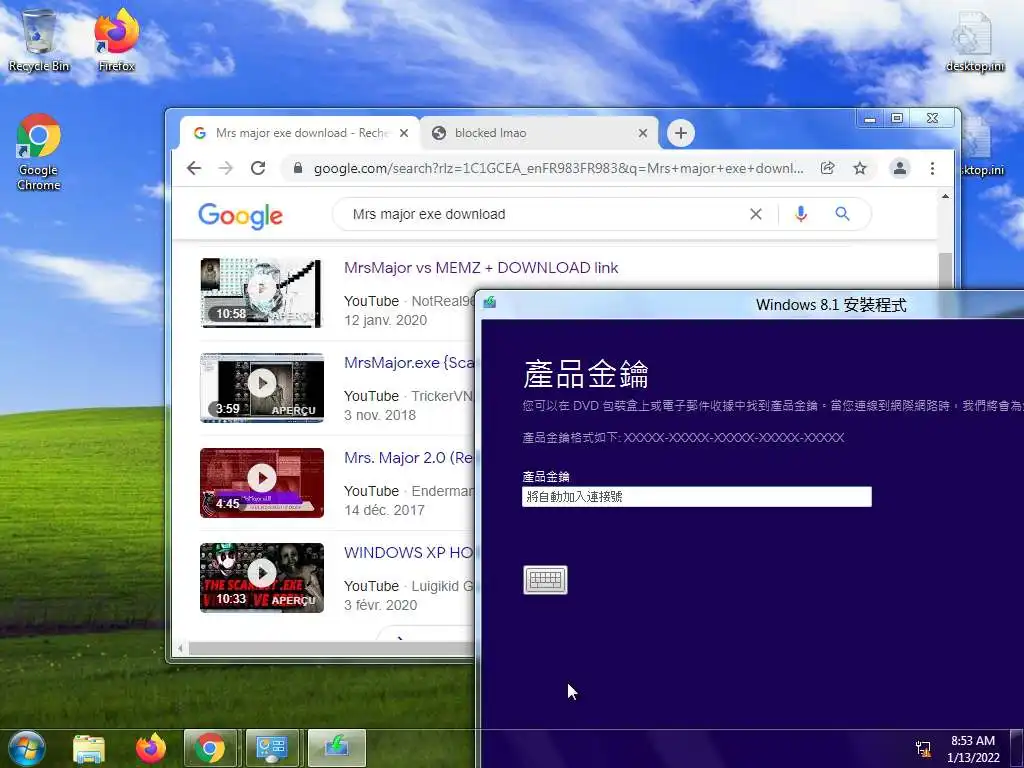Switch to the Windows setup taskbar item

pos(336,748)
